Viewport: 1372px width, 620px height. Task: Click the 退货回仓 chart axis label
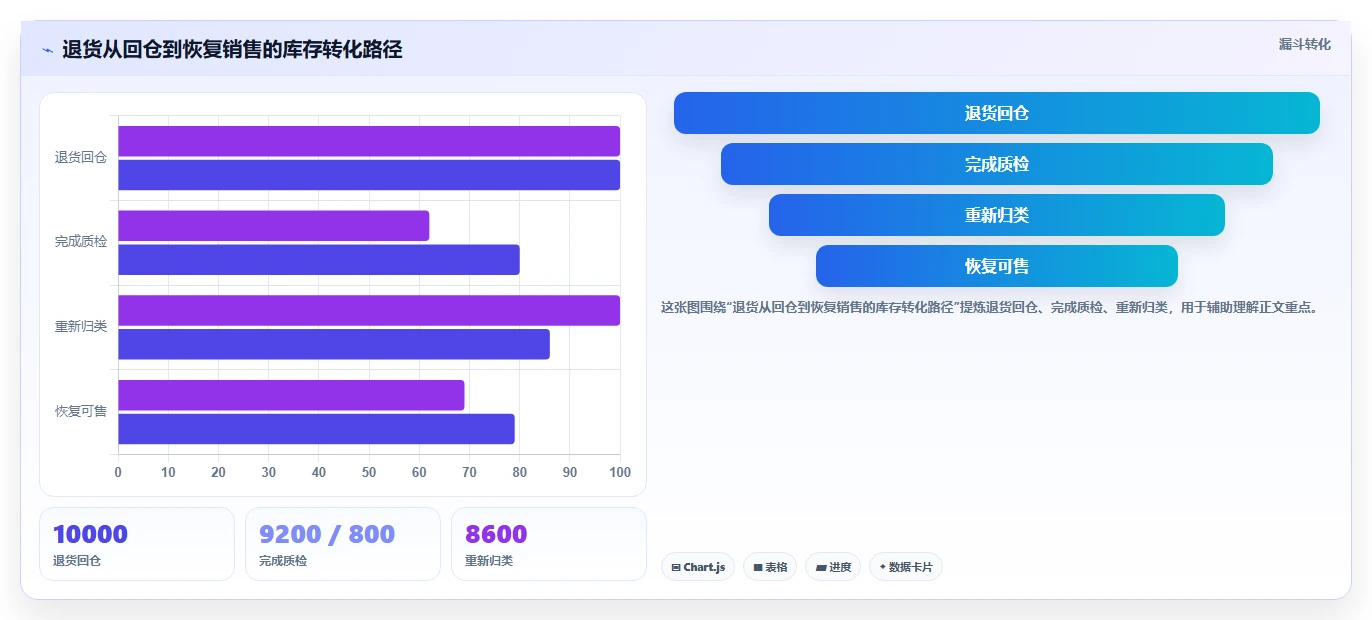point(81,158)
